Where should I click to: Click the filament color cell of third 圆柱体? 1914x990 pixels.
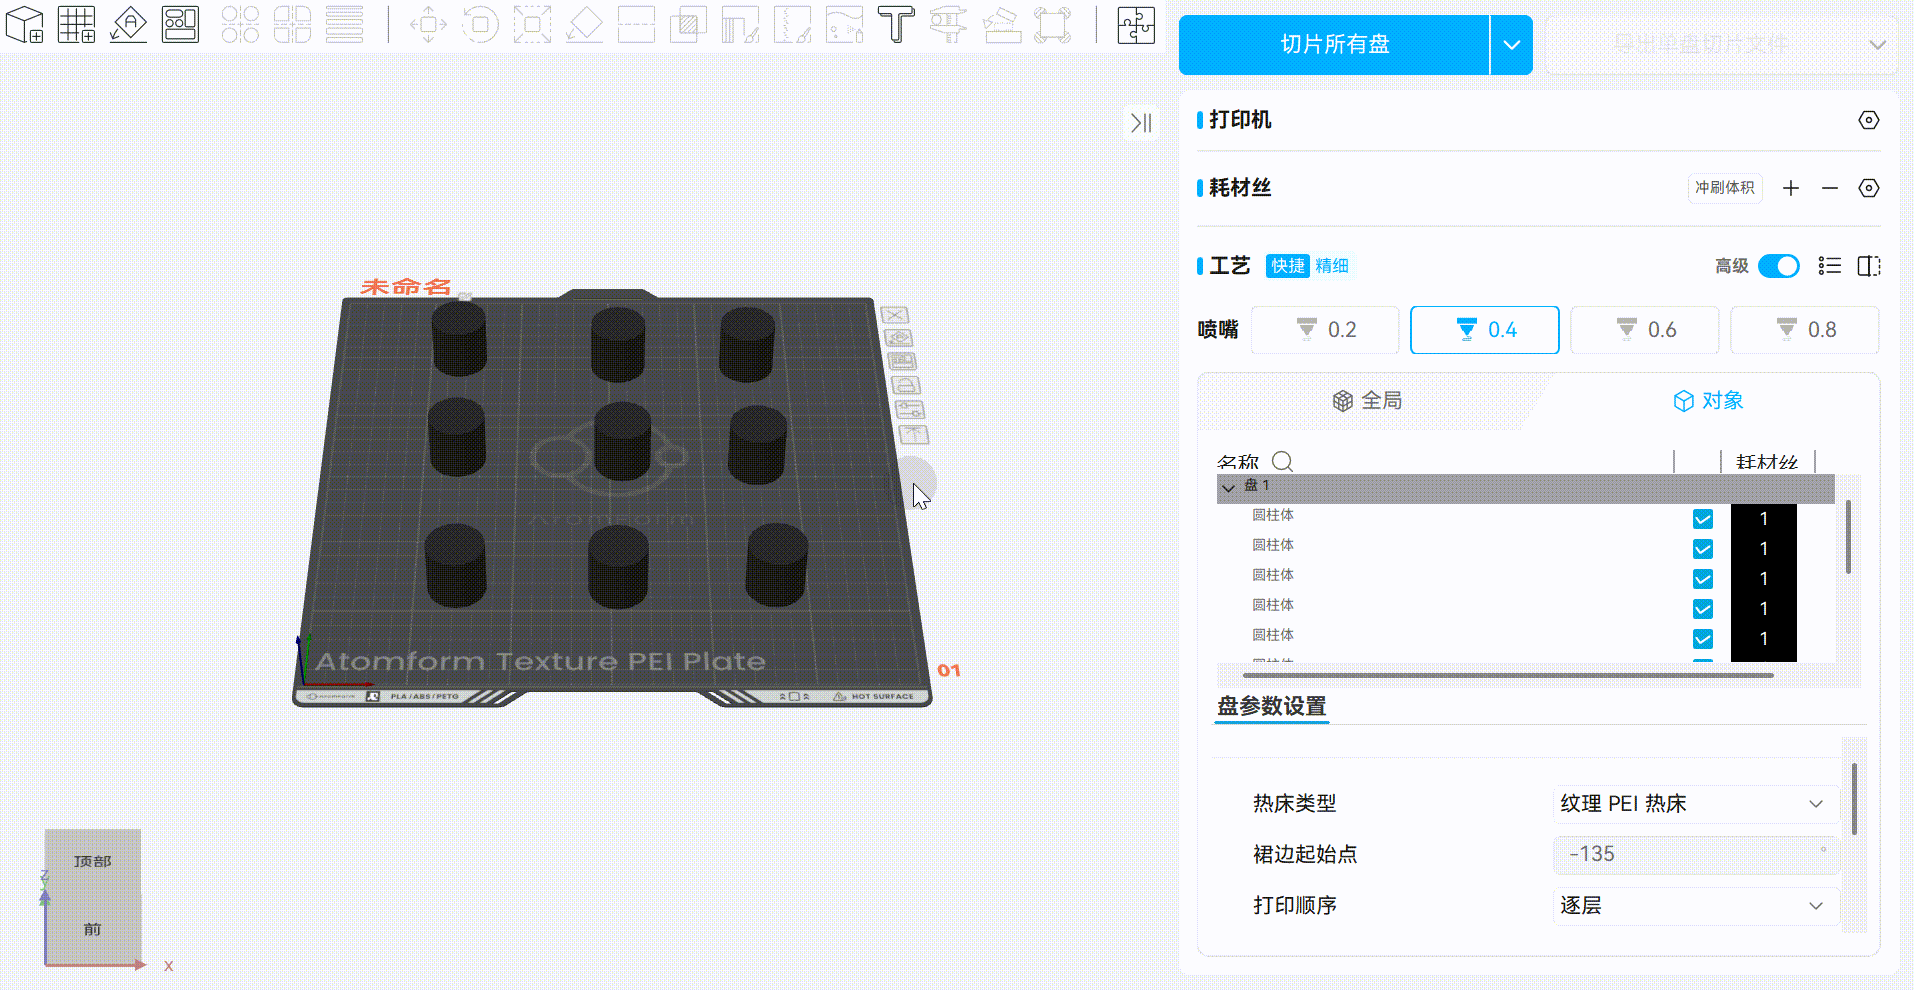coord(1764,579)
